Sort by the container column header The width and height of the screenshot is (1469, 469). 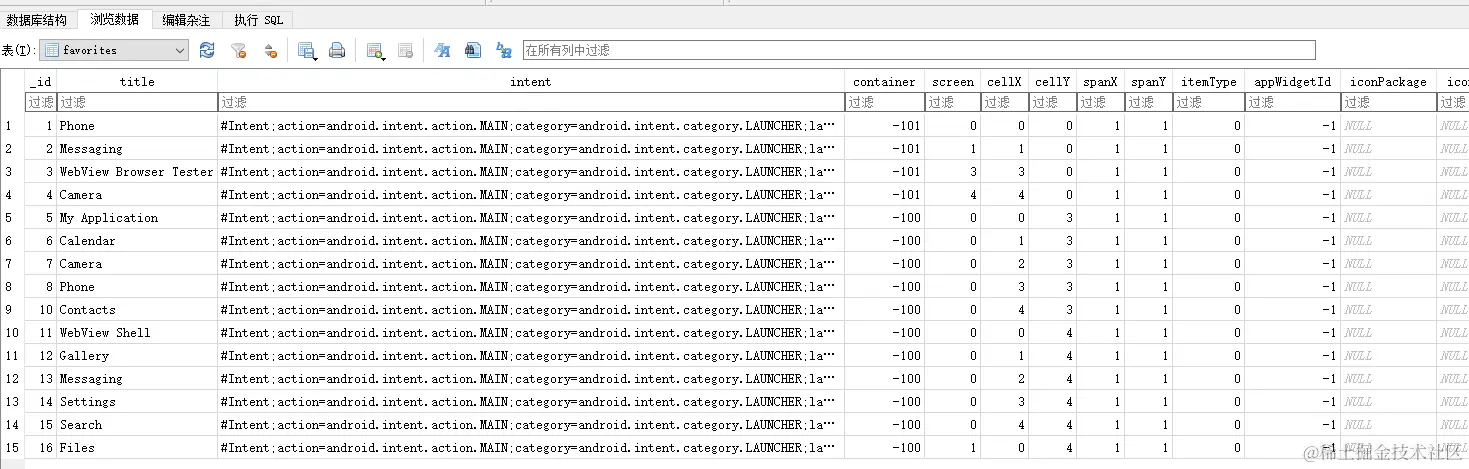click(884, 82)
